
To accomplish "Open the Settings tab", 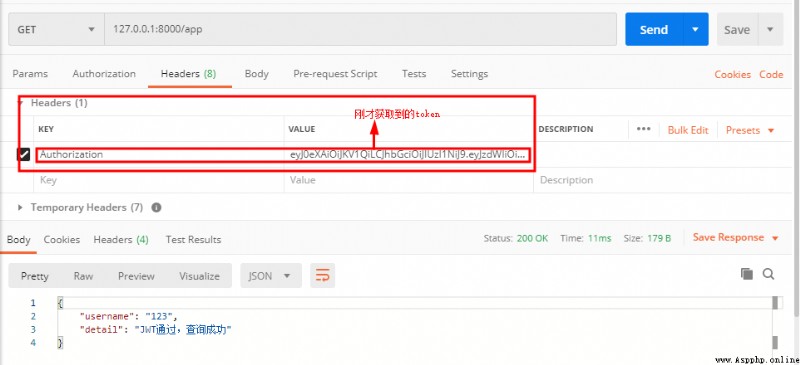I will click(x=469, y=74).
